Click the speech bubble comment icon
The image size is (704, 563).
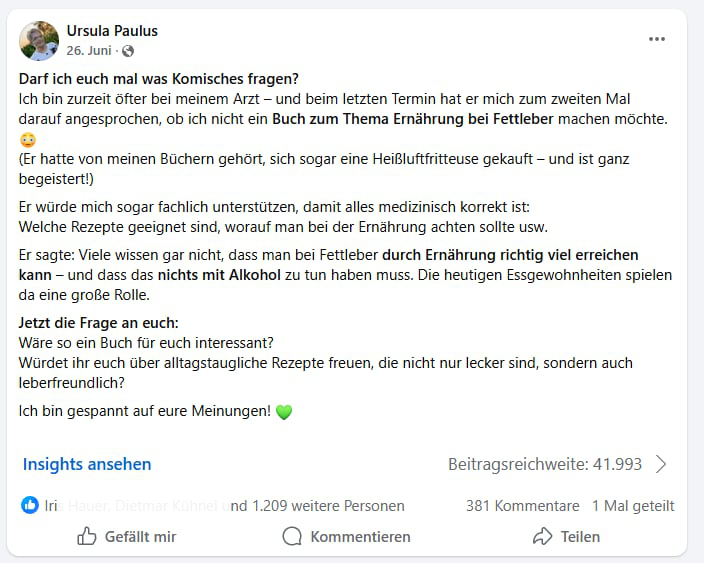292,537
